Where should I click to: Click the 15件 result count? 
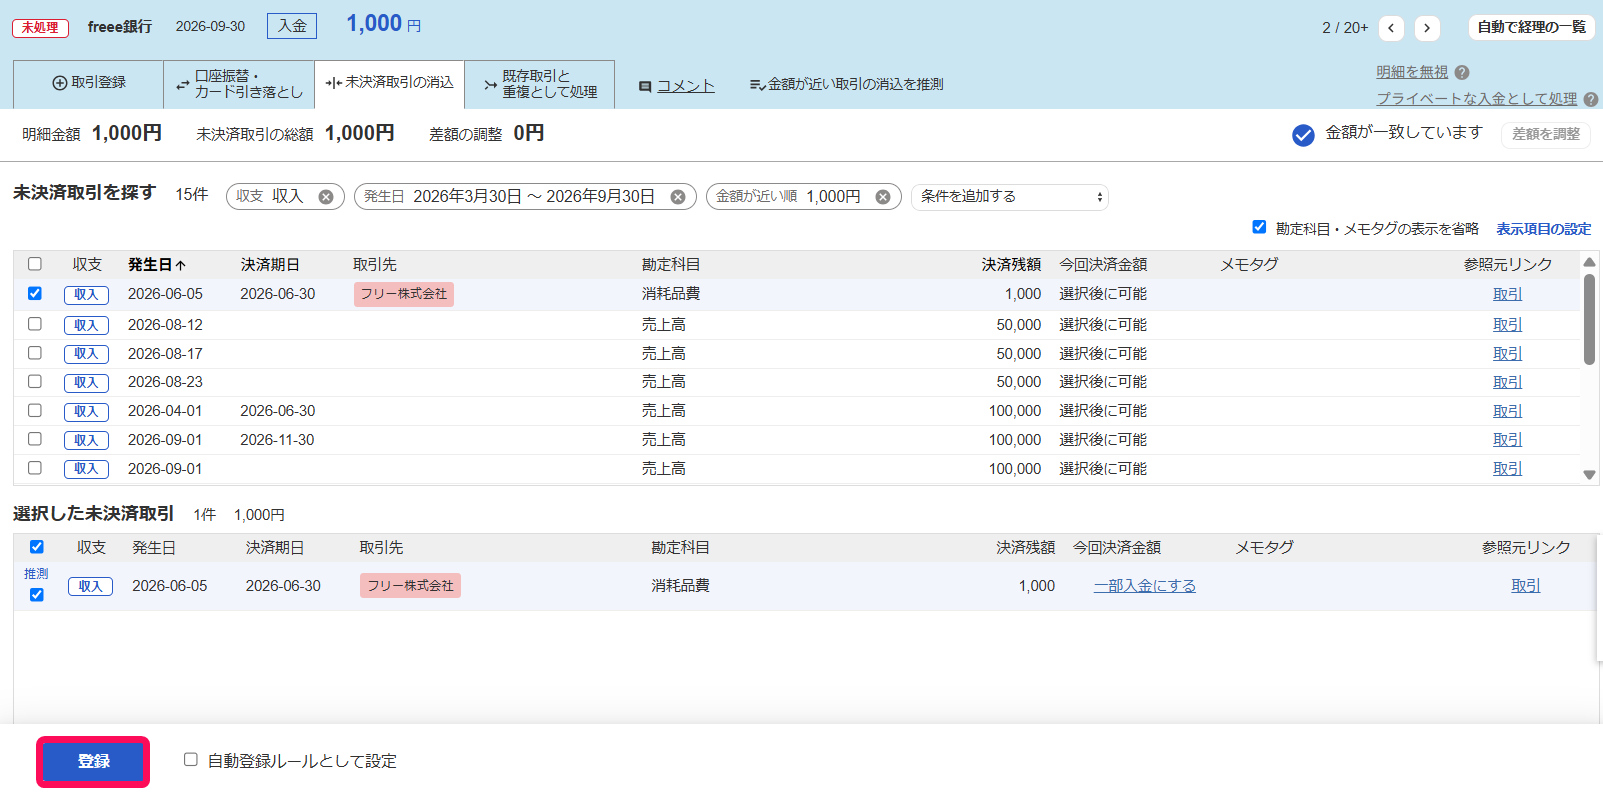191,195
